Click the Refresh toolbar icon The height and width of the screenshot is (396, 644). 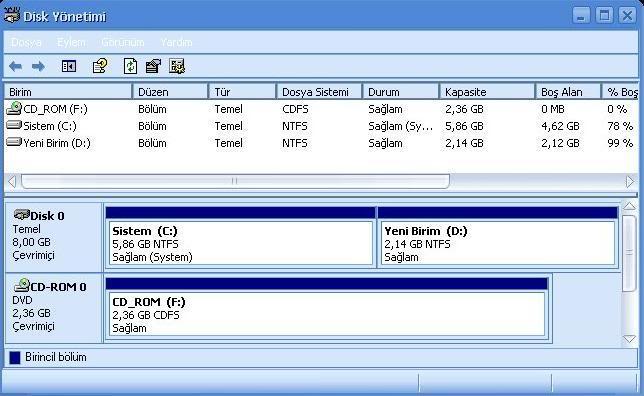tap(130, 66)
